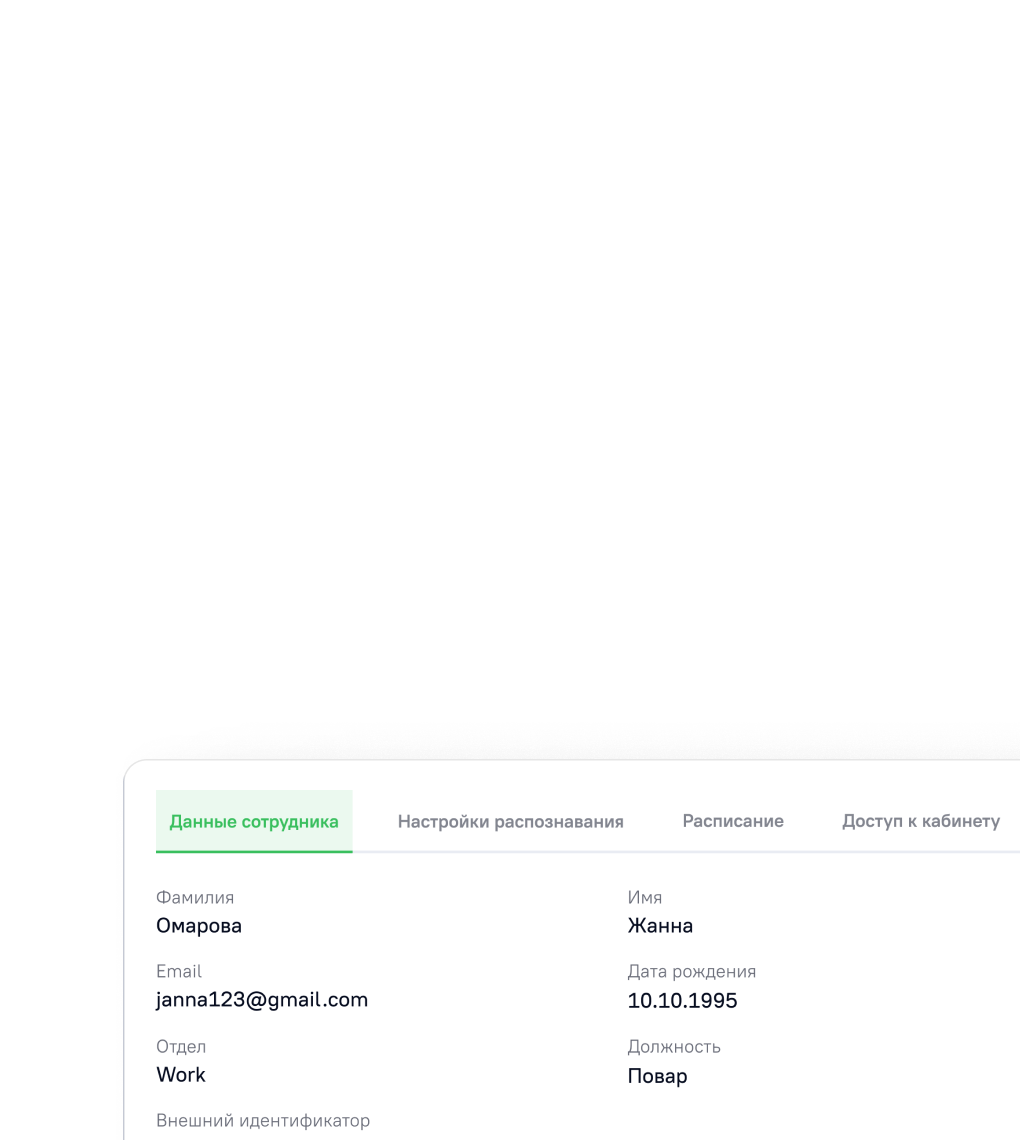Click the surname value Омарова

(199, 926)
